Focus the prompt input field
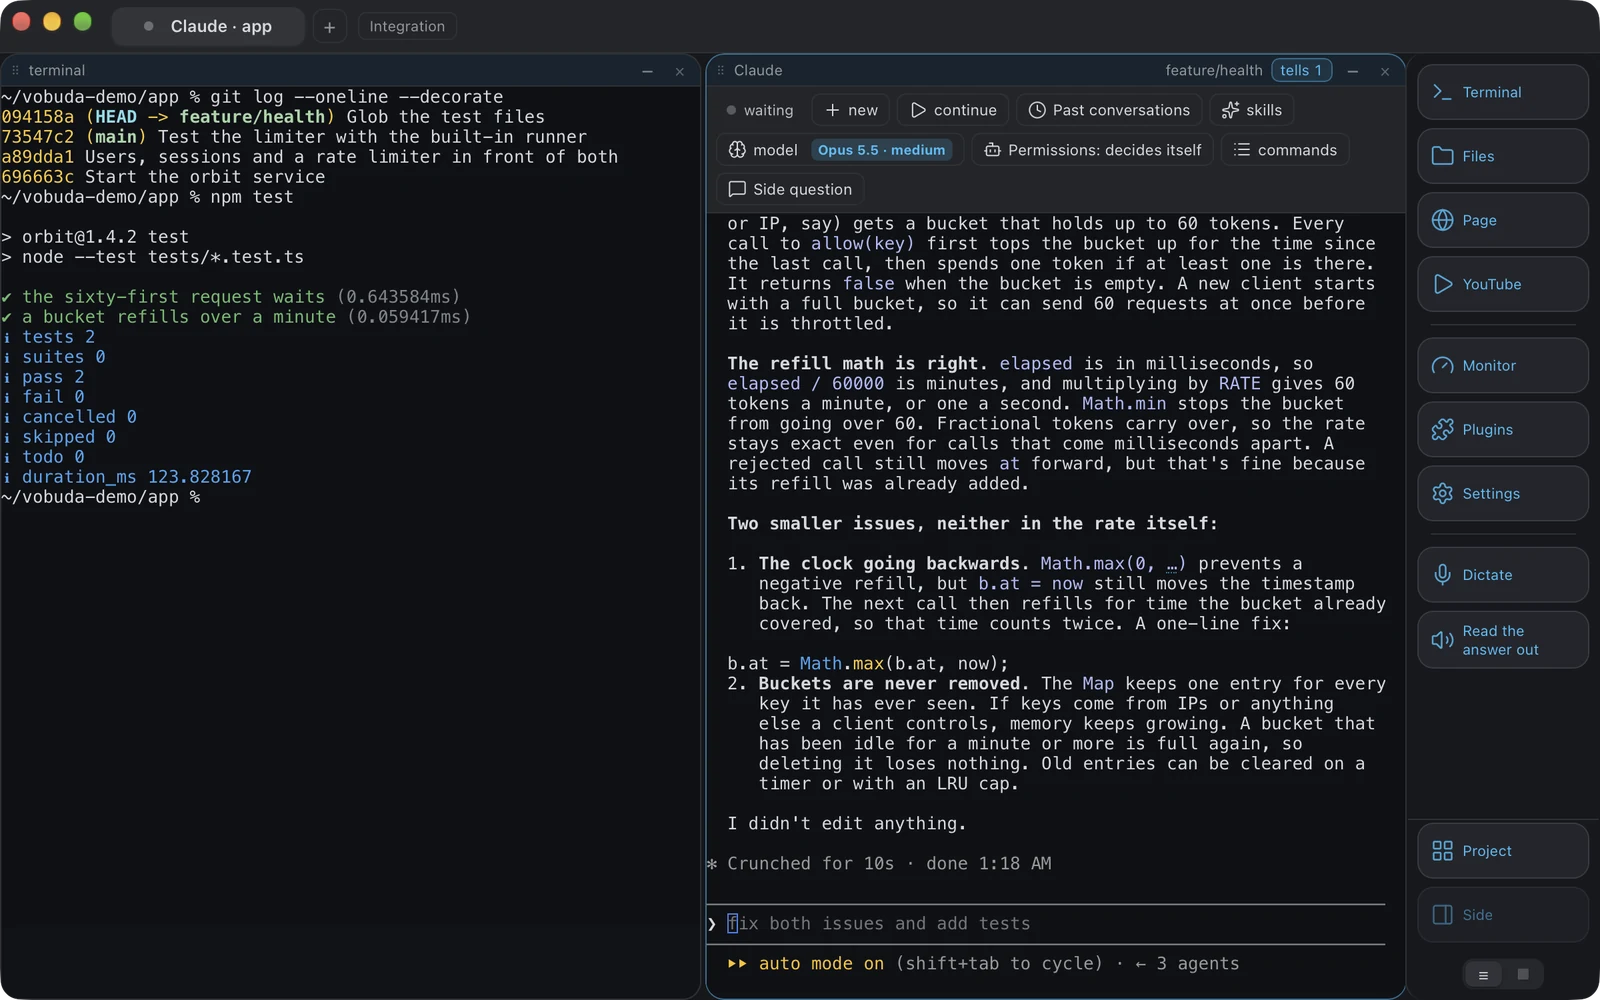This screenshot has width=1600, height=1000. 1046,924
